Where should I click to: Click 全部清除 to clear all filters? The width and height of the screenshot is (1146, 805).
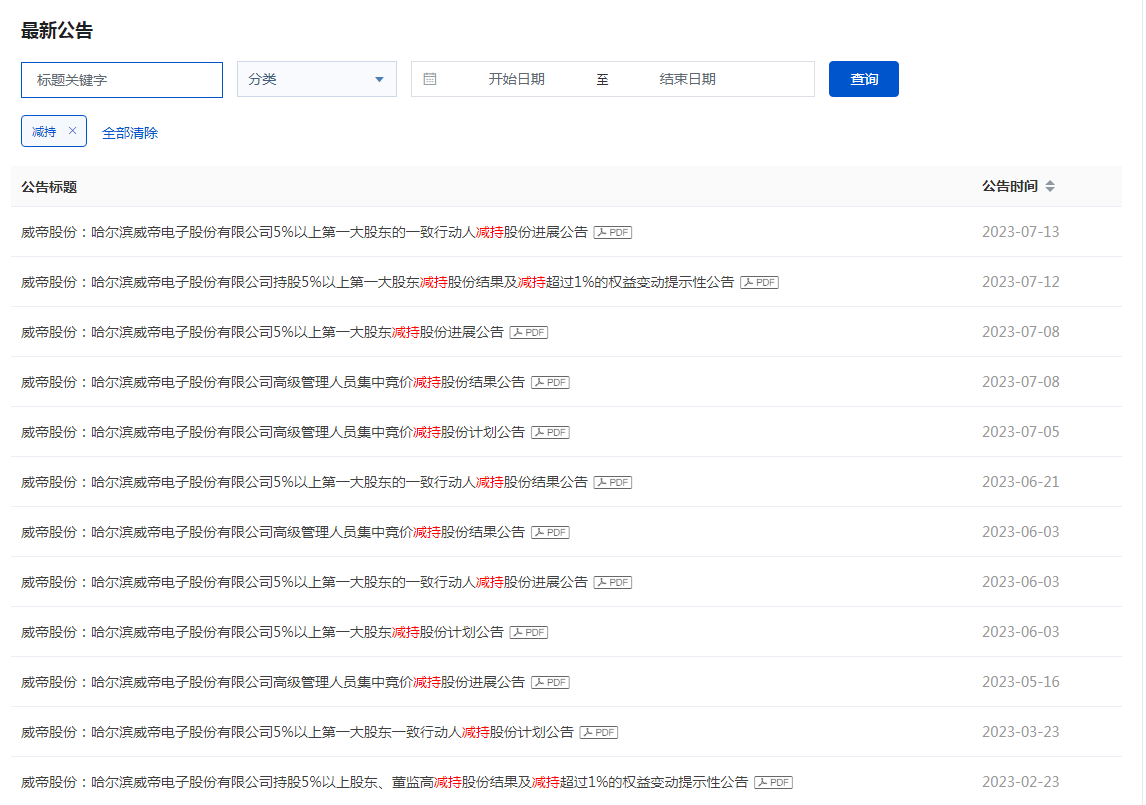(x=130, y=132)
